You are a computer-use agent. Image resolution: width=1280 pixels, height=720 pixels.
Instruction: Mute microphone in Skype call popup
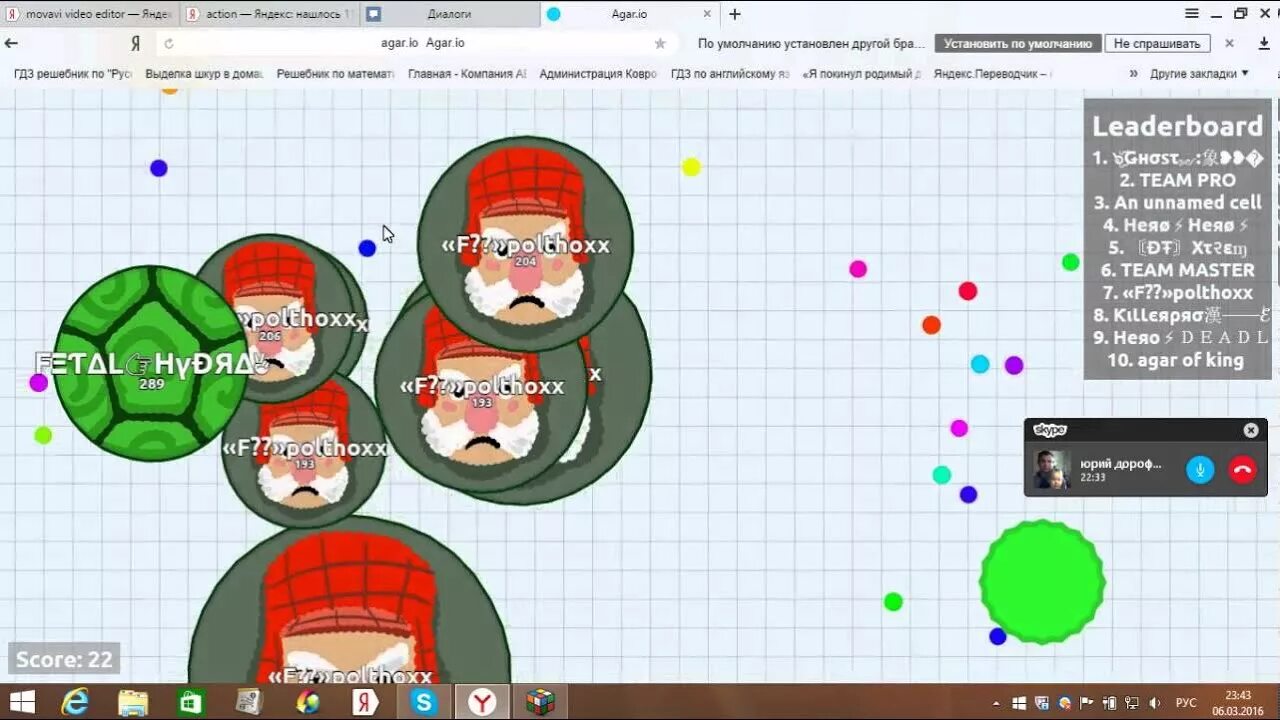1200,469
